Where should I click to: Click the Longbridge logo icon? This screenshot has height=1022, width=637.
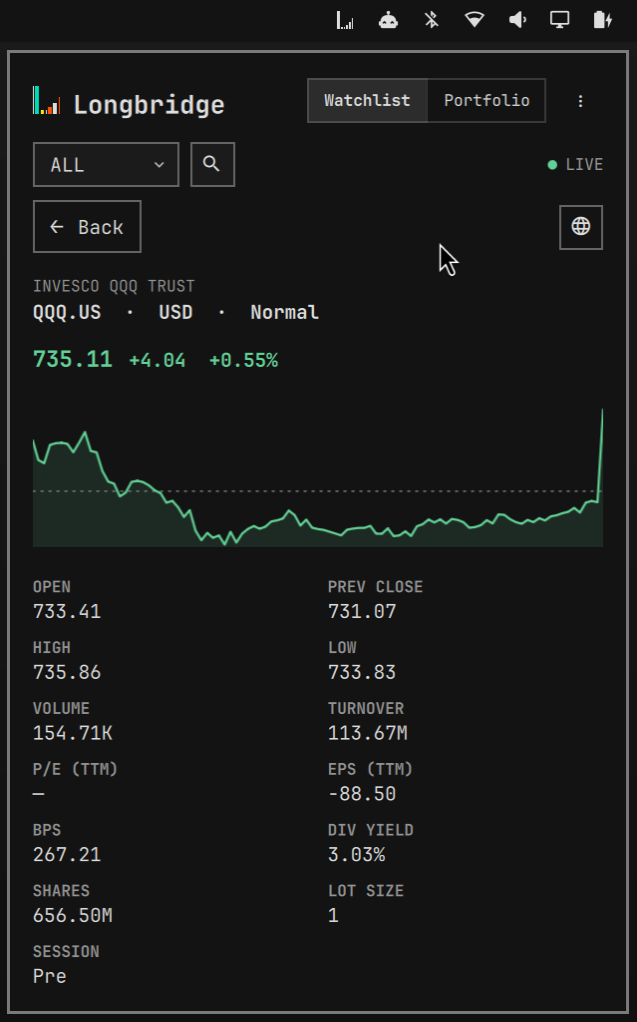pyautogui.click(x=46, y=101)
